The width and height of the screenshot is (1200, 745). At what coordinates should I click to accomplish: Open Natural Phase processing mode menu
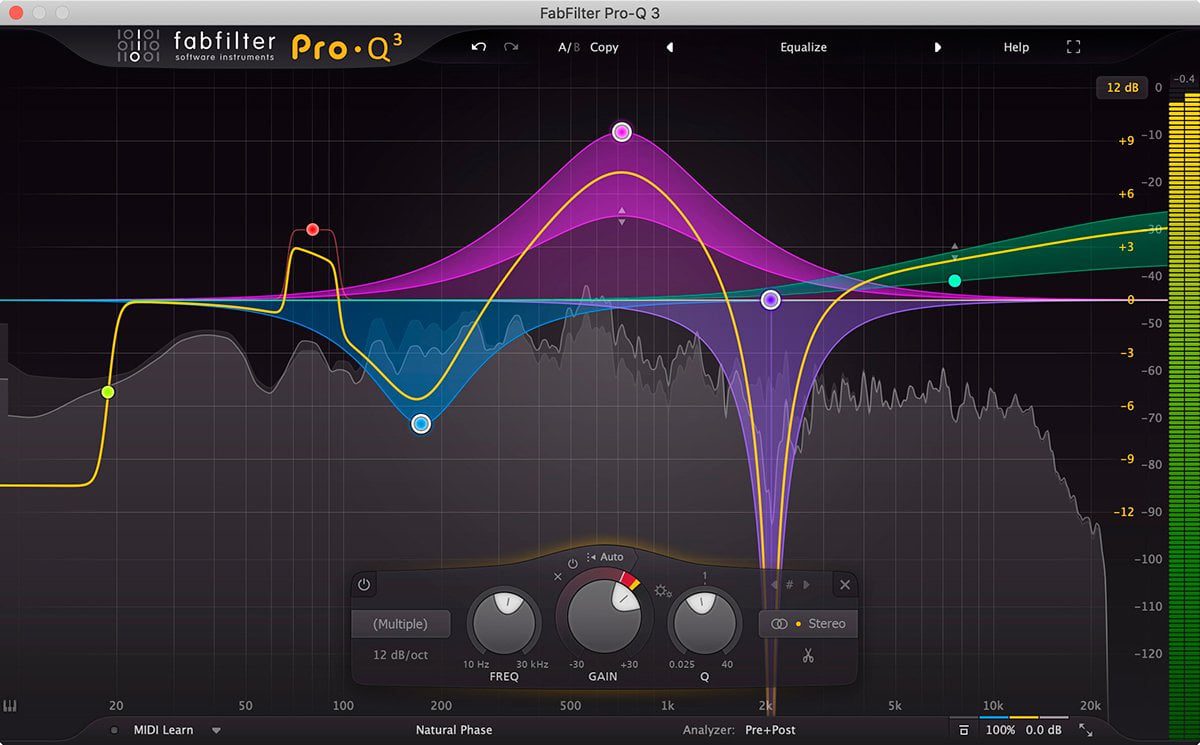pos(454,730)
